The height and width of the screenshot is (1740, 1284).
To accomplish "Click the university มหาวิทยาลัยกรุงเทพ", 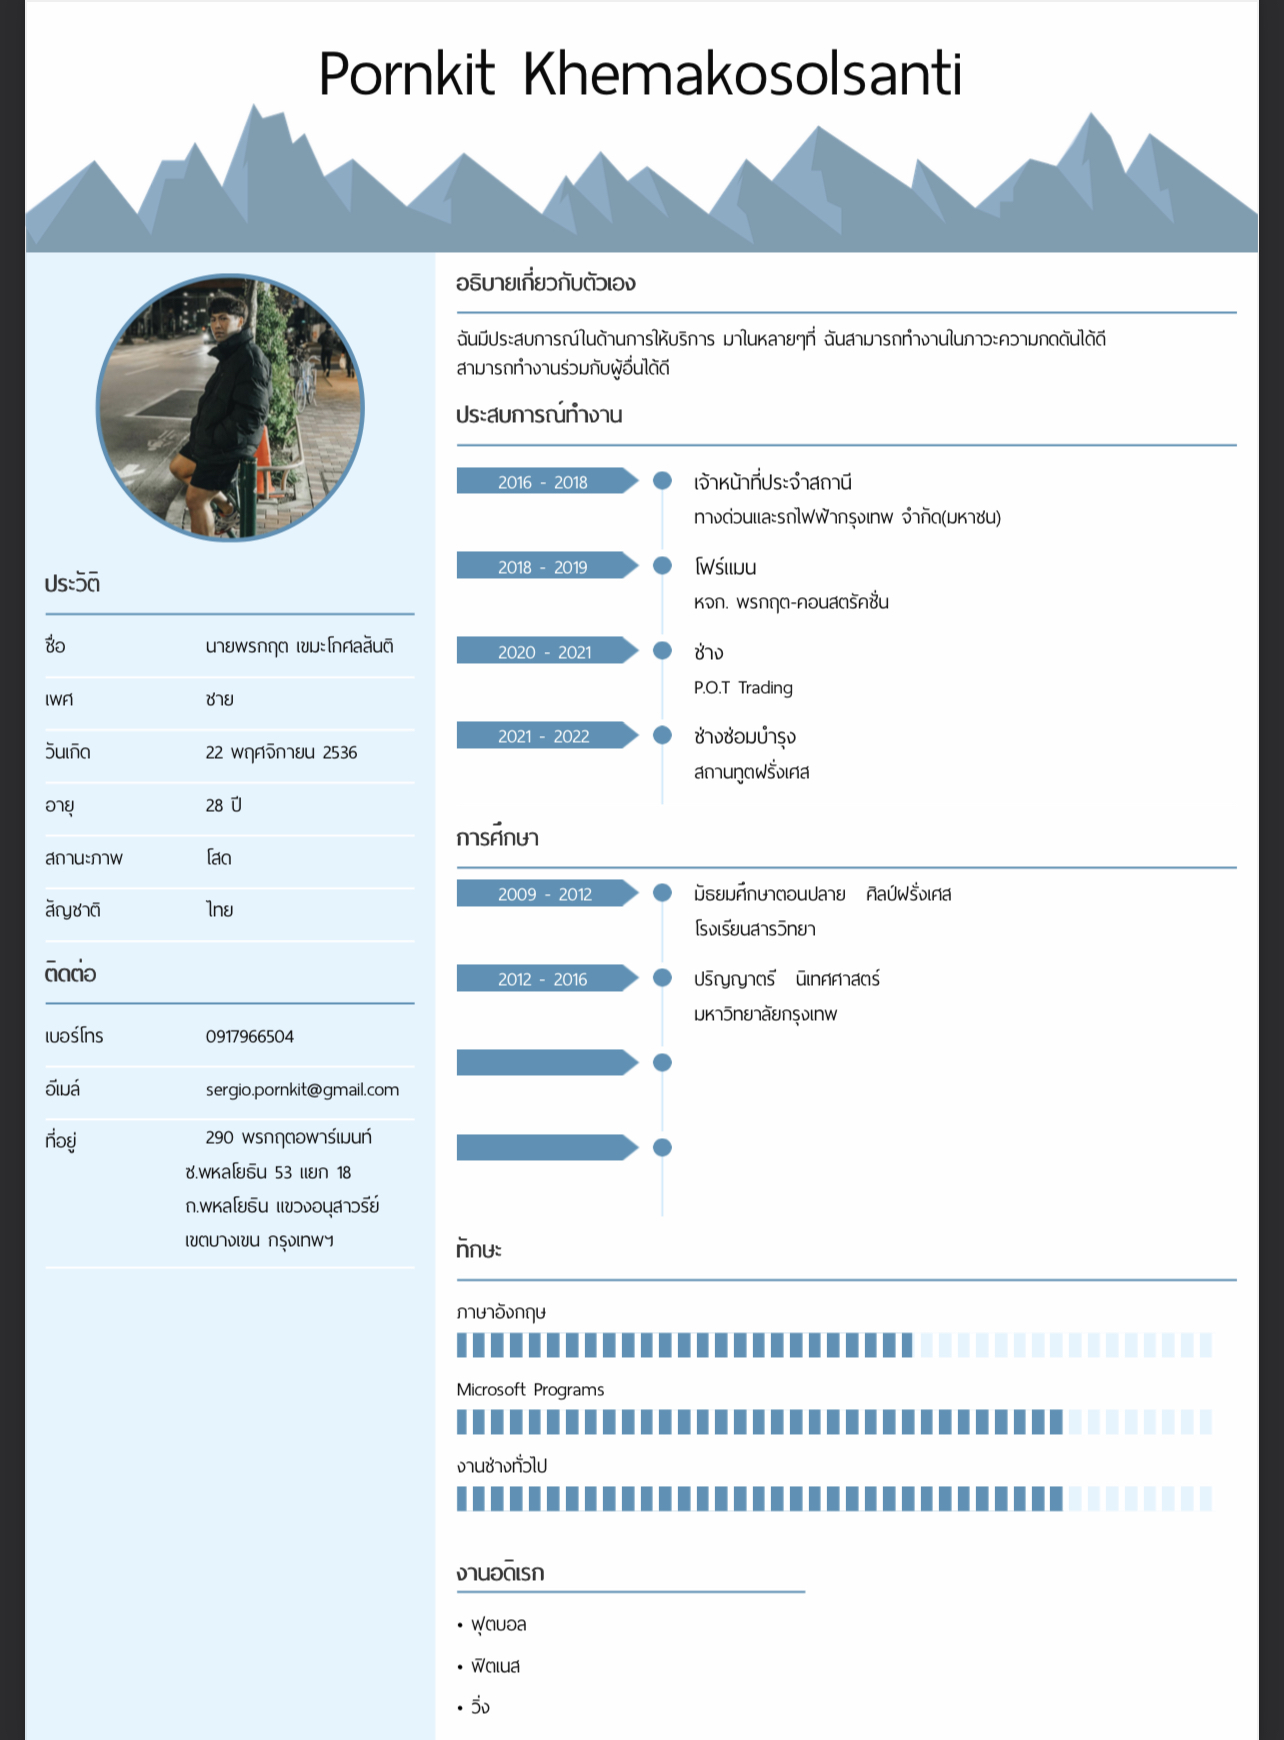I will click(x=766, y=1014).
